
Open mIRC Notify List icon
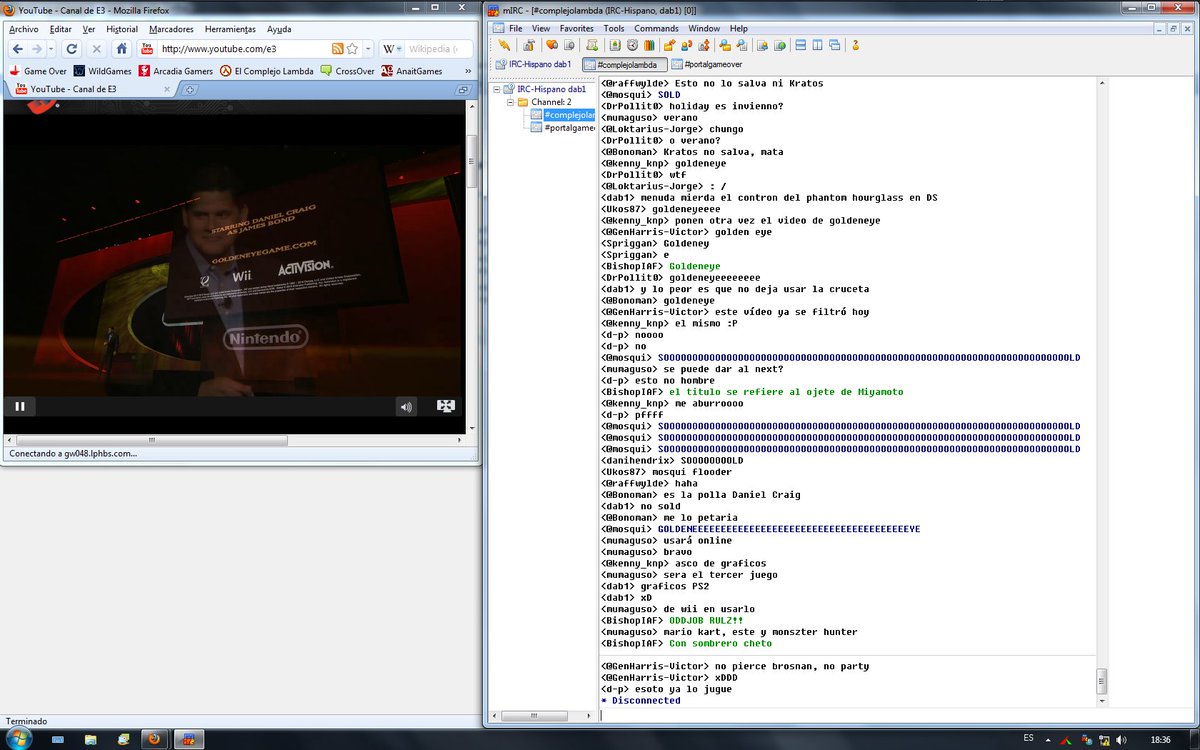(762, 45)
